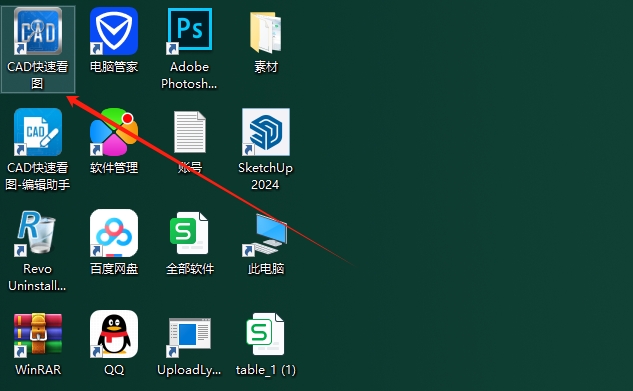Select the 账号 text document icon
Viewport: 633px width, 391px height.
click(190, 132)
